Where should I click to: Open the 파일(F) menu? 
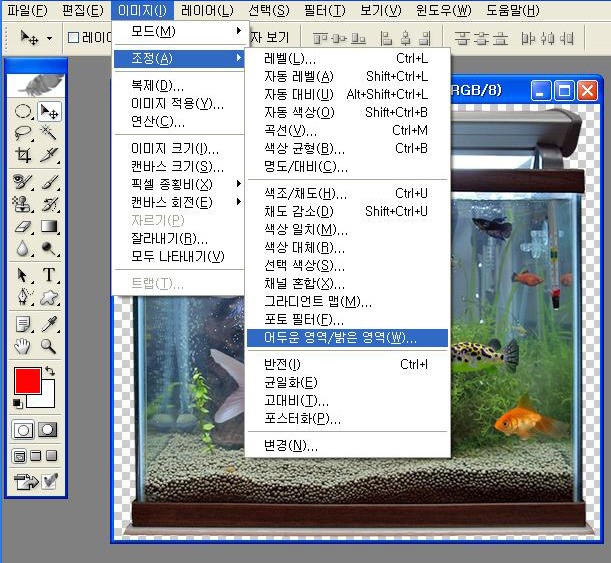pos(27,10)
